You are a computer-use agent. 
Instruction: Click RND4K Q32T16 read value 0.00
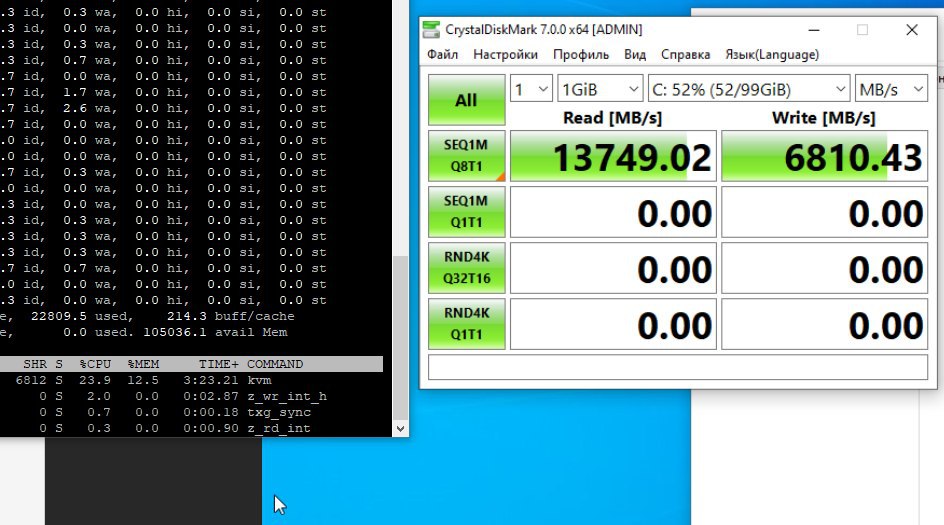[613, 268]
